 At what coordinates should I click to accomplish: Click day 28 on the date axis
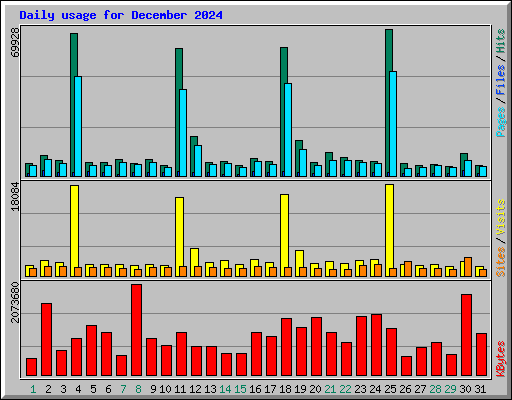(435, 389)
